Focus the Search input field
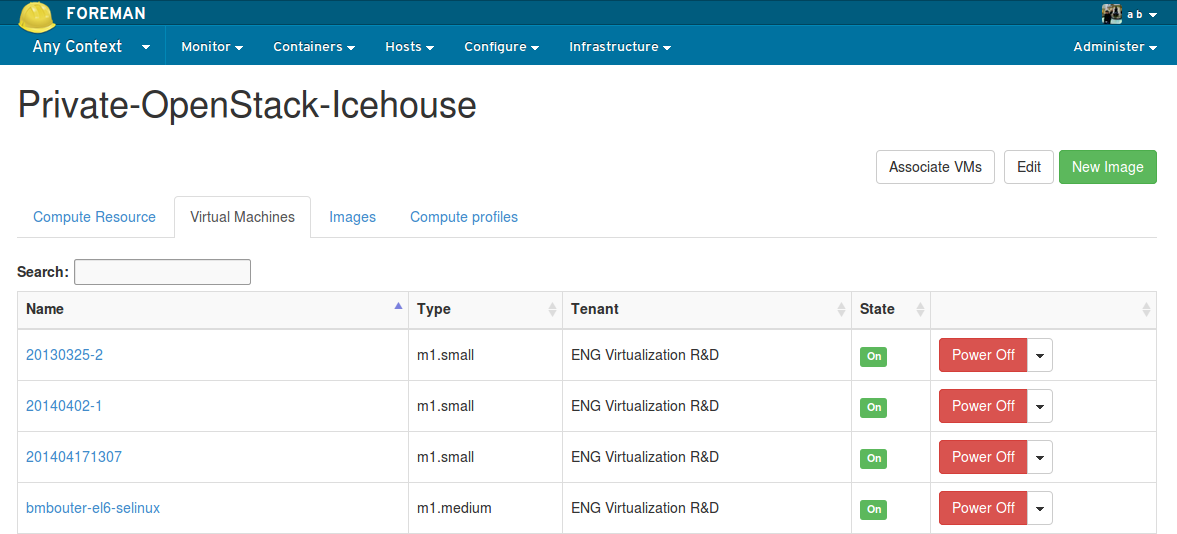Image resolution: width=1177 pixels, height=534 pixels. pyautogui.click(x=162, y=272)
